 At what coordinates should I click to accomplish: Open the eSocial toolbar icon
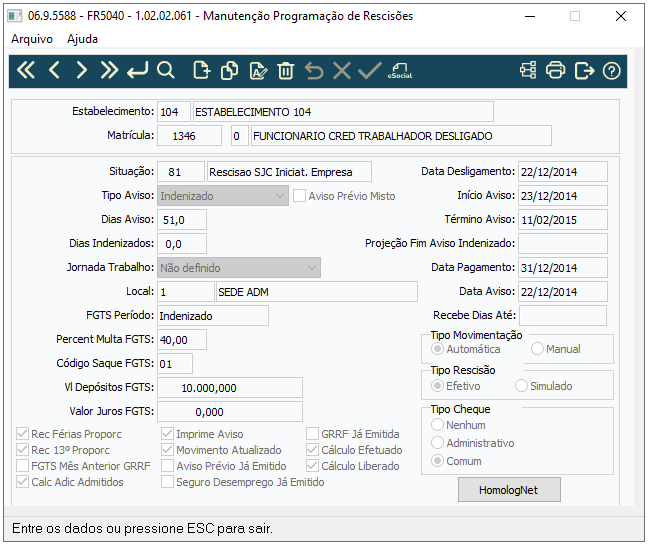(400, 70)
